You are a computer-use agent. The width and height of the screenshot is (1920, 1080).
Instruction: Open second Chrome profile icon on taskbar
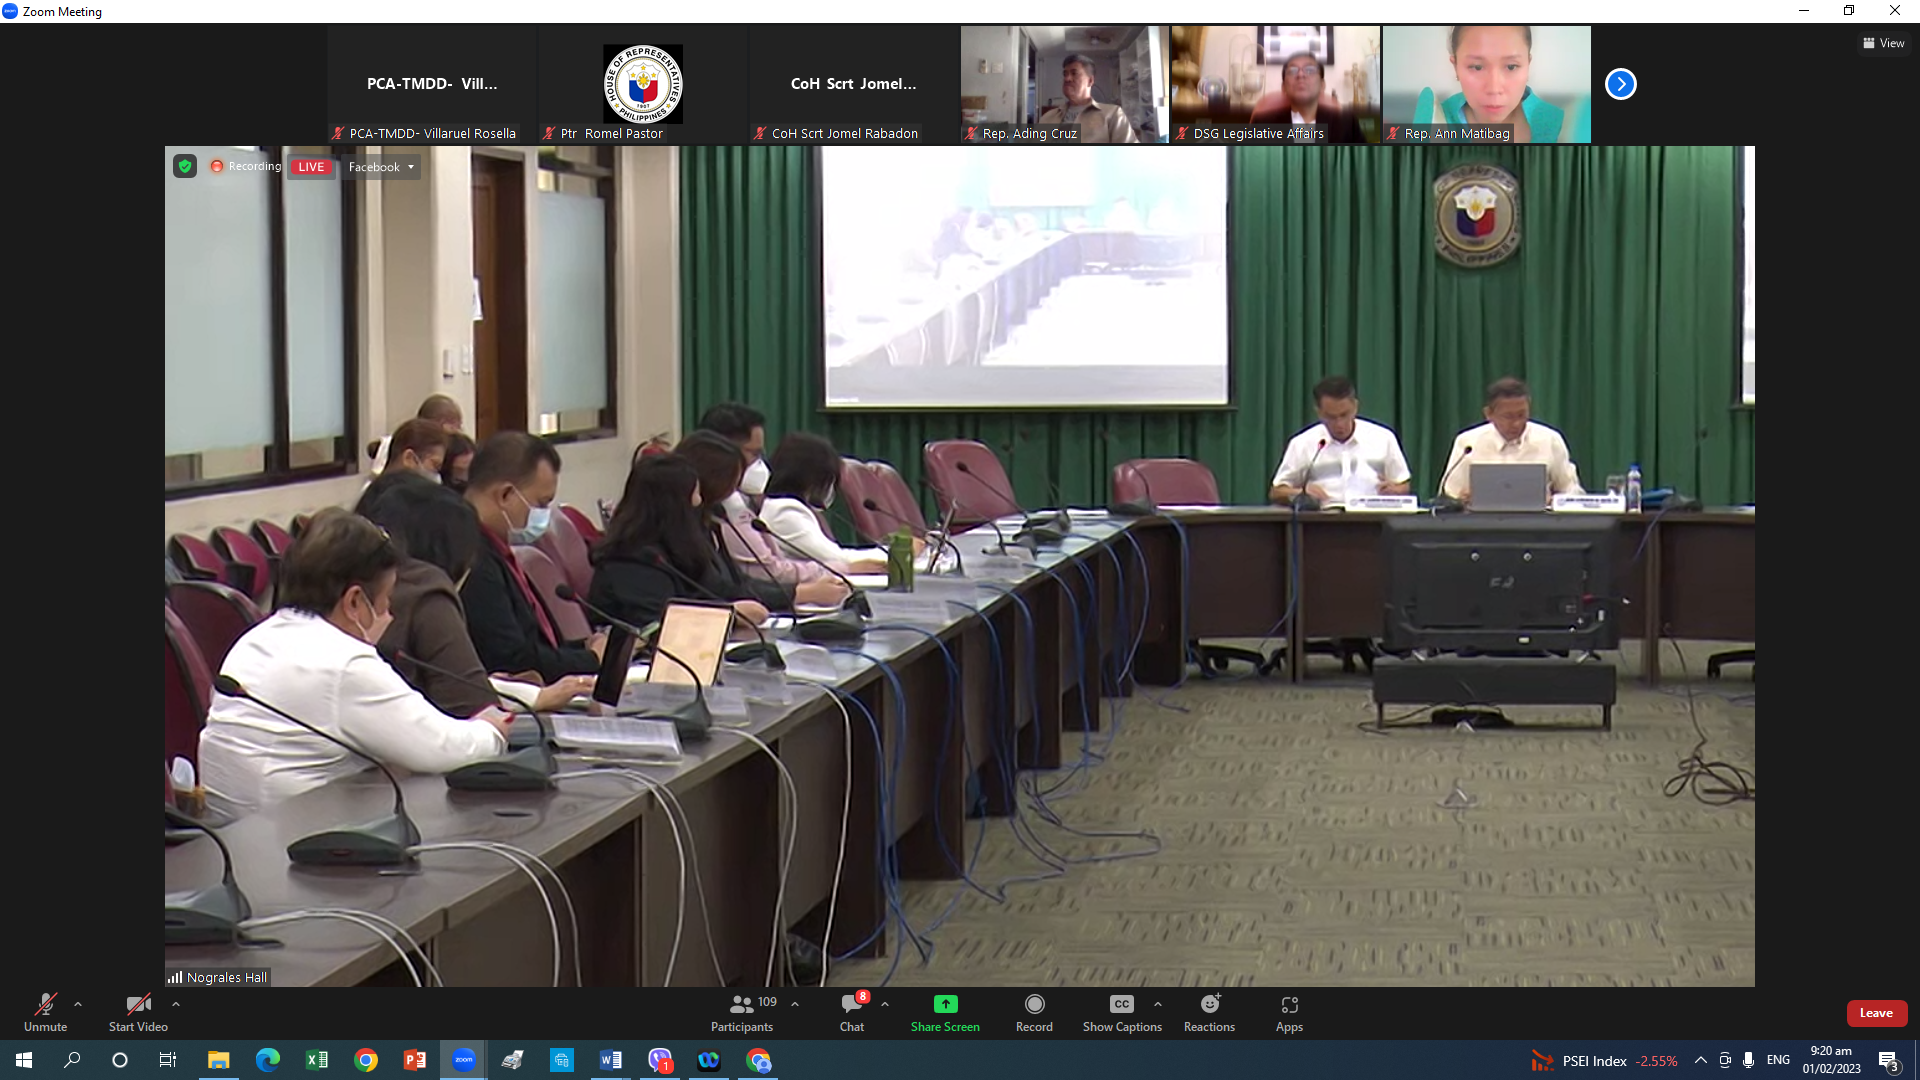(758, 1060)
